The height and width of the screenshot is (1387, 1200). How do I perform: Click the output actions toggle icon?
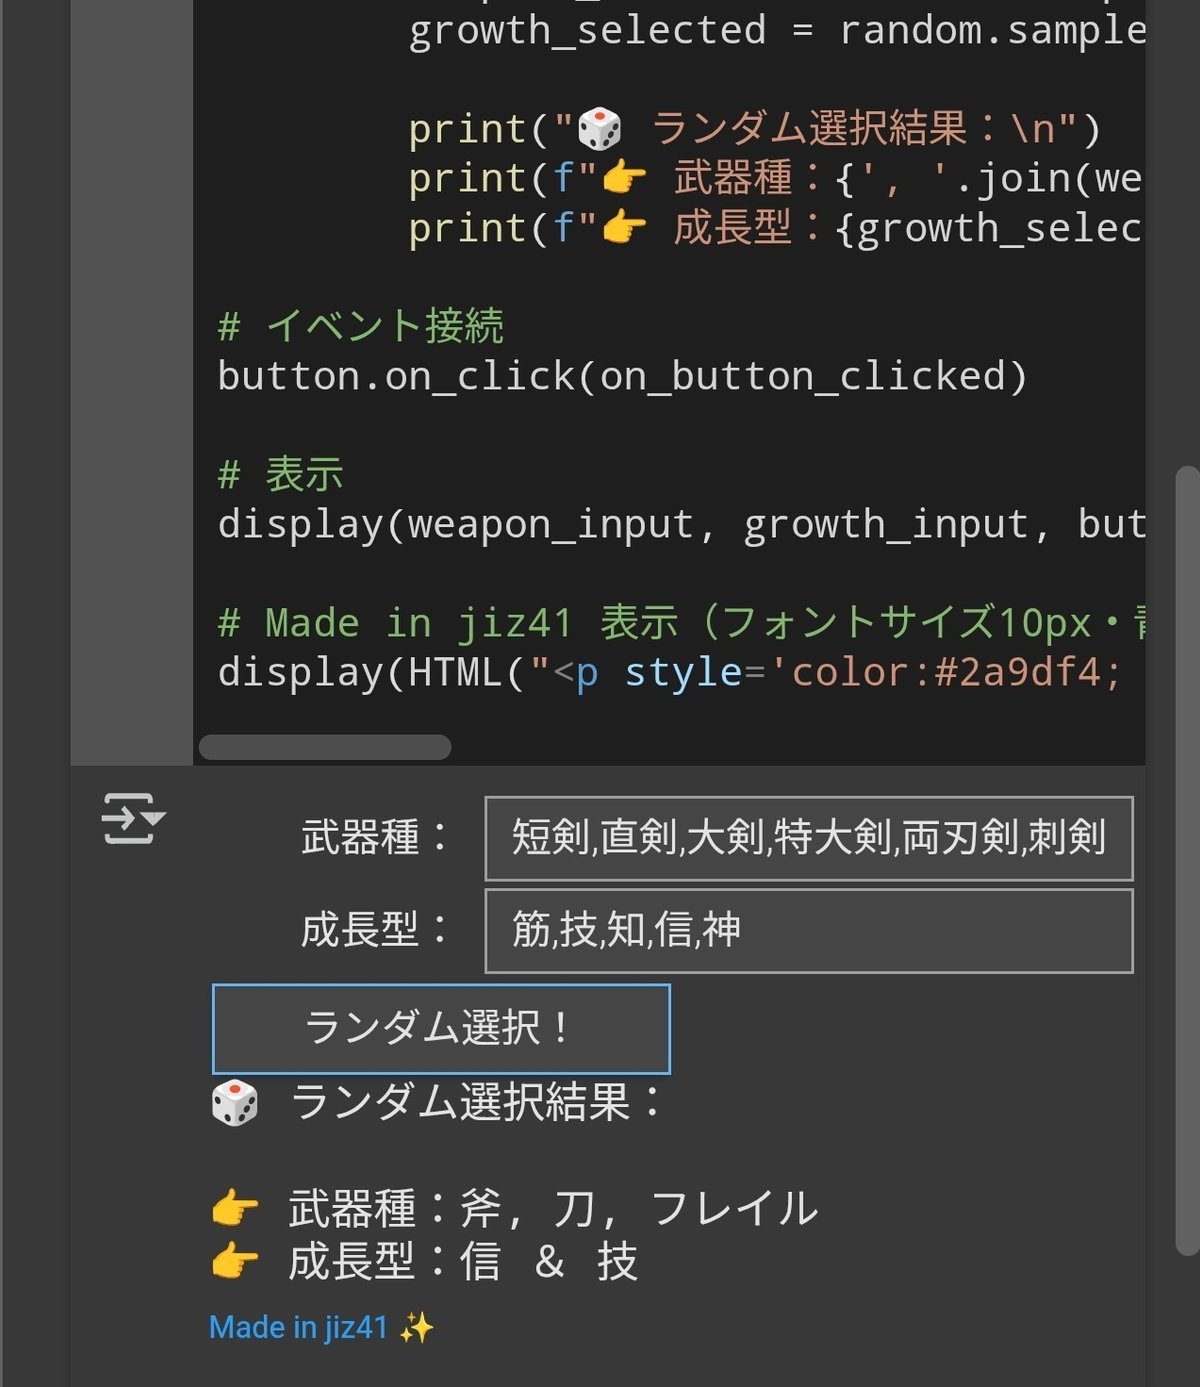pos(133,819)
